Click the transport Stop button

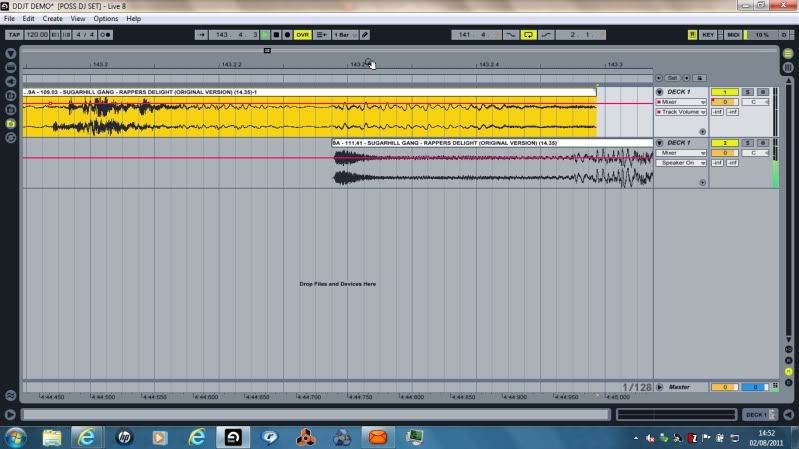click(276, 34)
